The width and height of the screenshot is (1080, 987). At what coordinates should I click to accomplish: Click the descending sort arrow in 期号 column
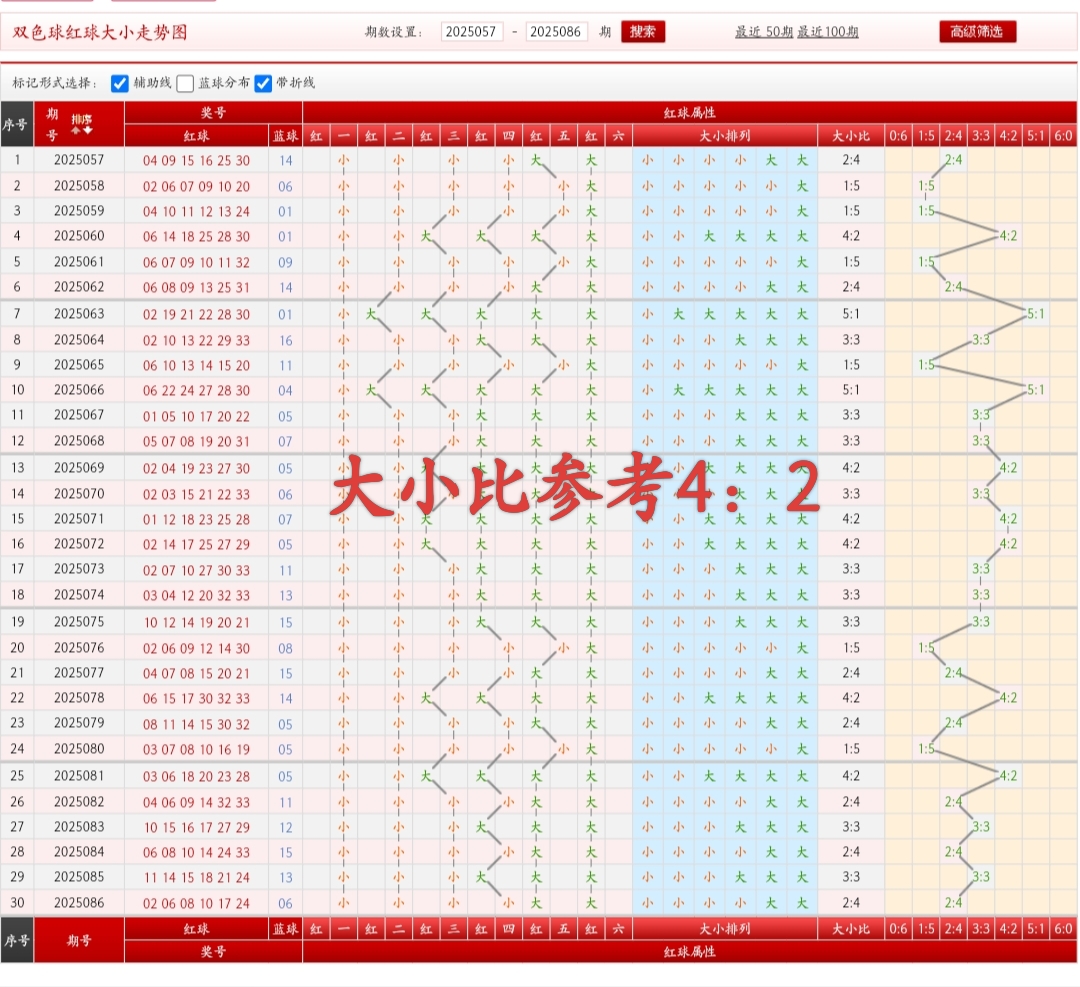click(x=87, y=130)
